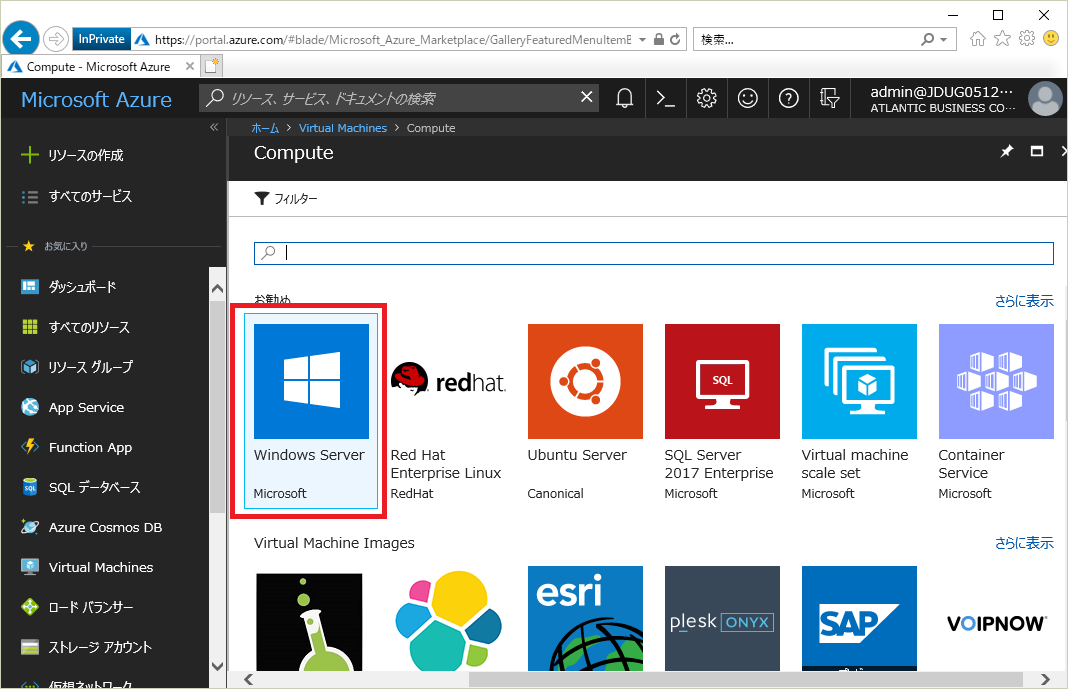The image size is (1068, 689).
Task: Collapse the left navigation menu
Action: click(x=214, y=127)
